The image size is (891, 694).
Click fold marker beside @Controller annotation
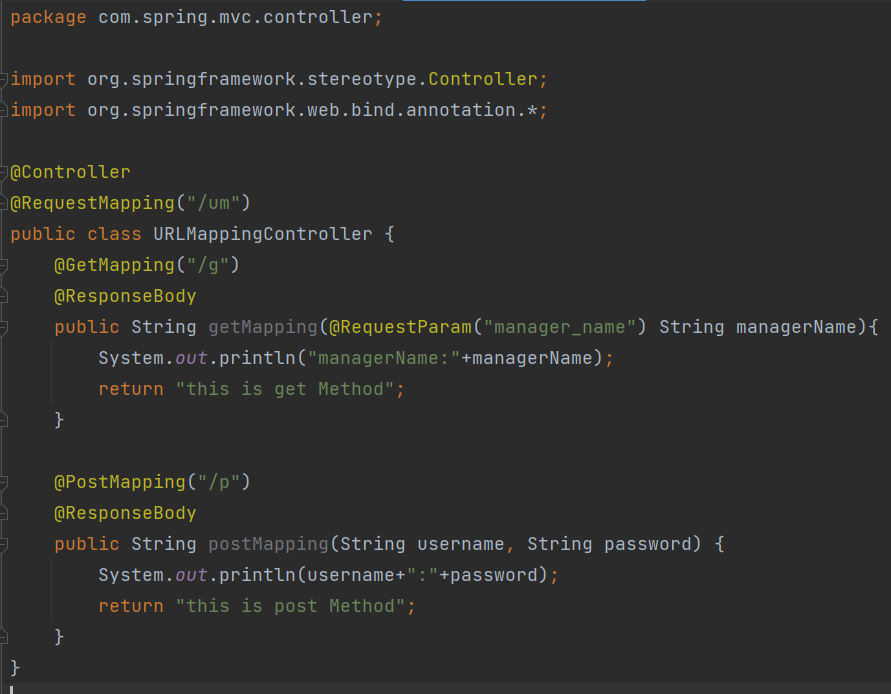[x=5, y=172]
